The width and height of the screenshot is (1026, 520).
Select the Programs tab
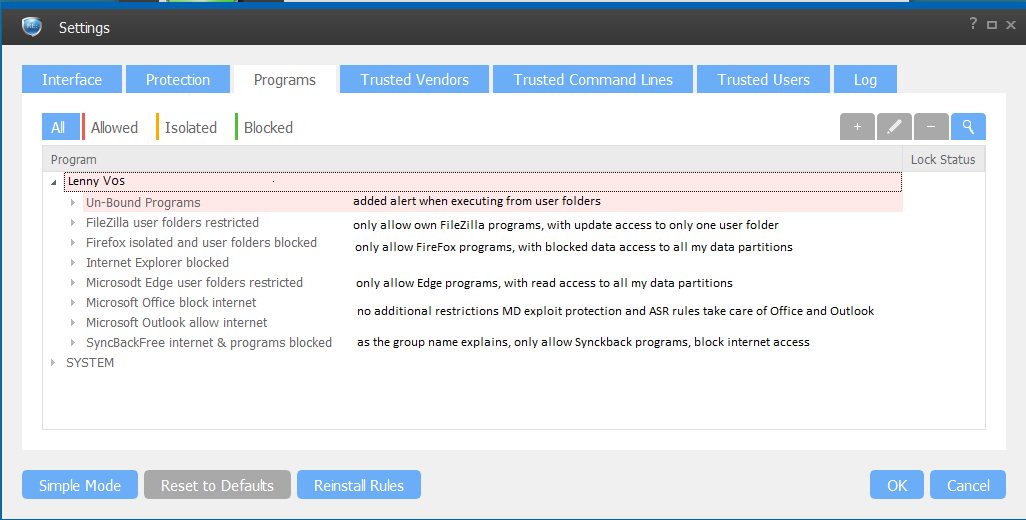(x=285, y=79)
